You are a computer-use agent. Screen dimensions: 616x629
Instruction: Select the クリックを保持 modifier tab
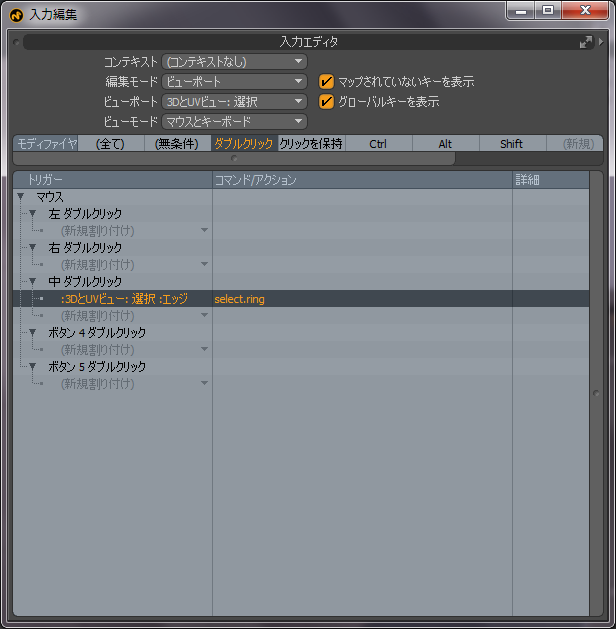(x=311, y=144)
